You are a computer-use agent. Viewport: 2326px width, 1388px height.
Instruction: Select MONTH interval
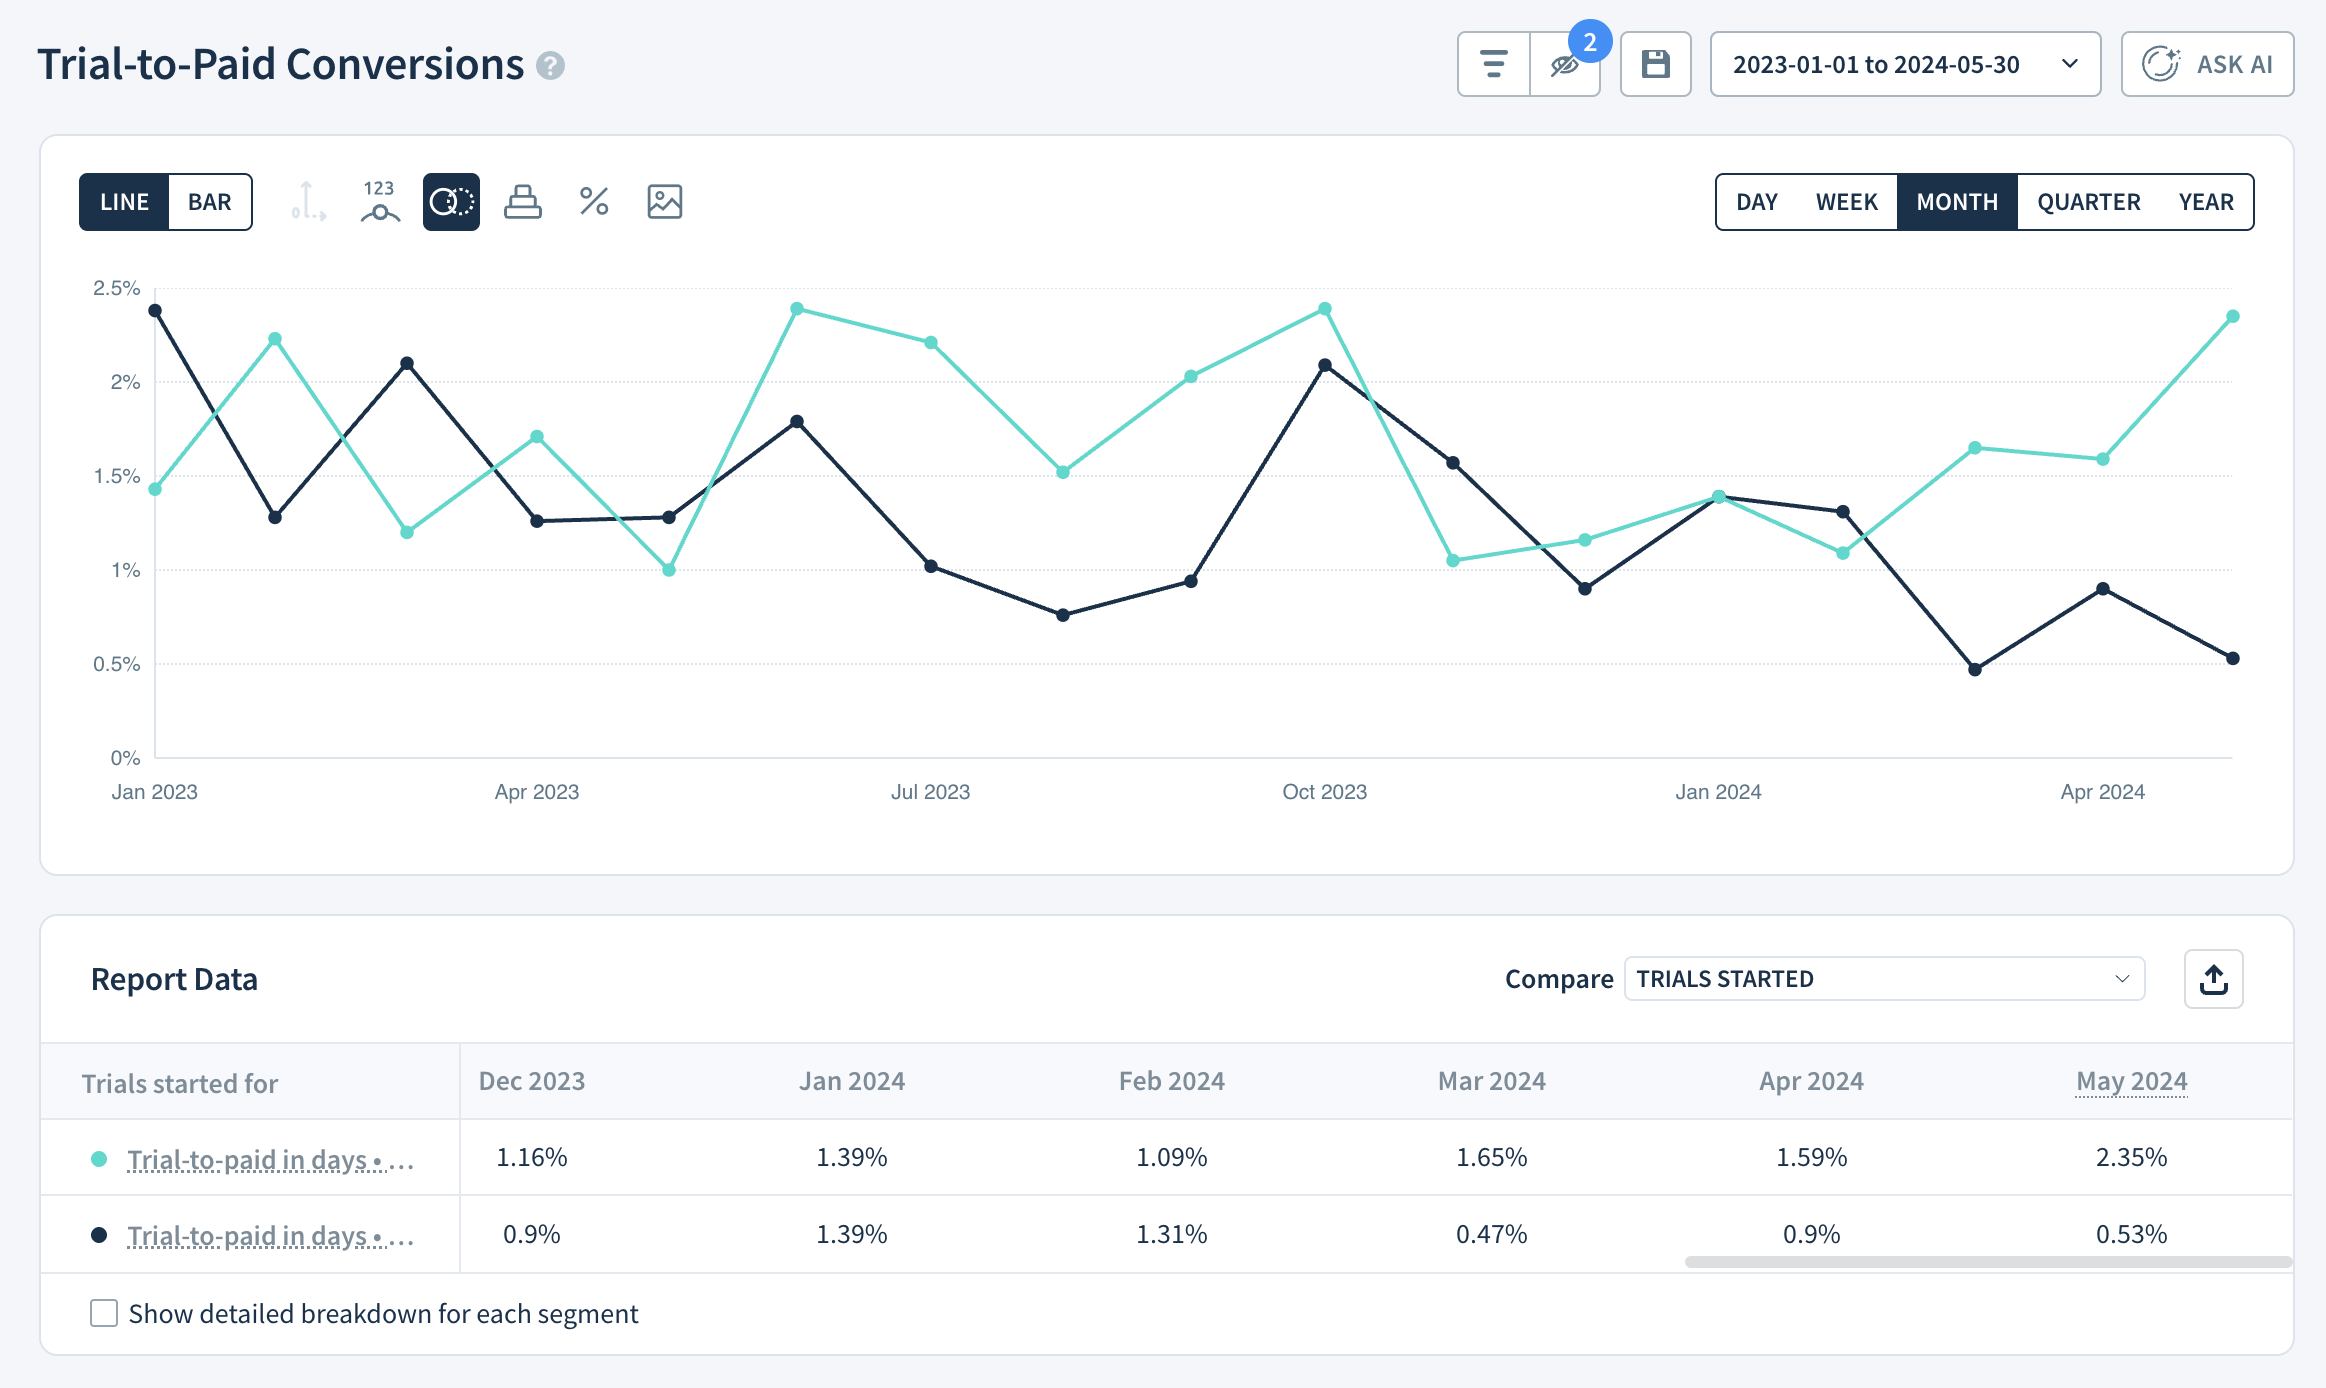[x=1957, y=202]
